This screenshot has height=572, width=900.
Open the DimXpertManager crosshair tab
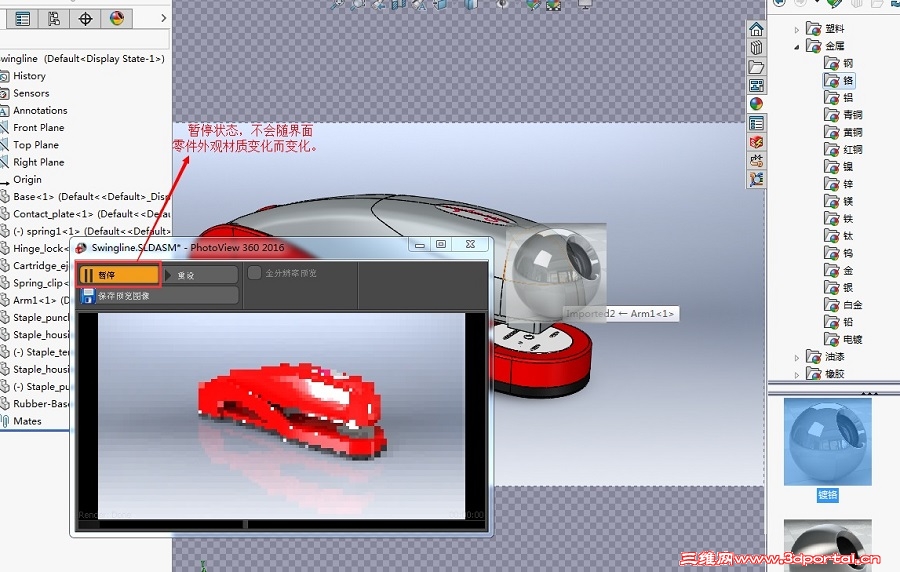(x=86, y=19)
